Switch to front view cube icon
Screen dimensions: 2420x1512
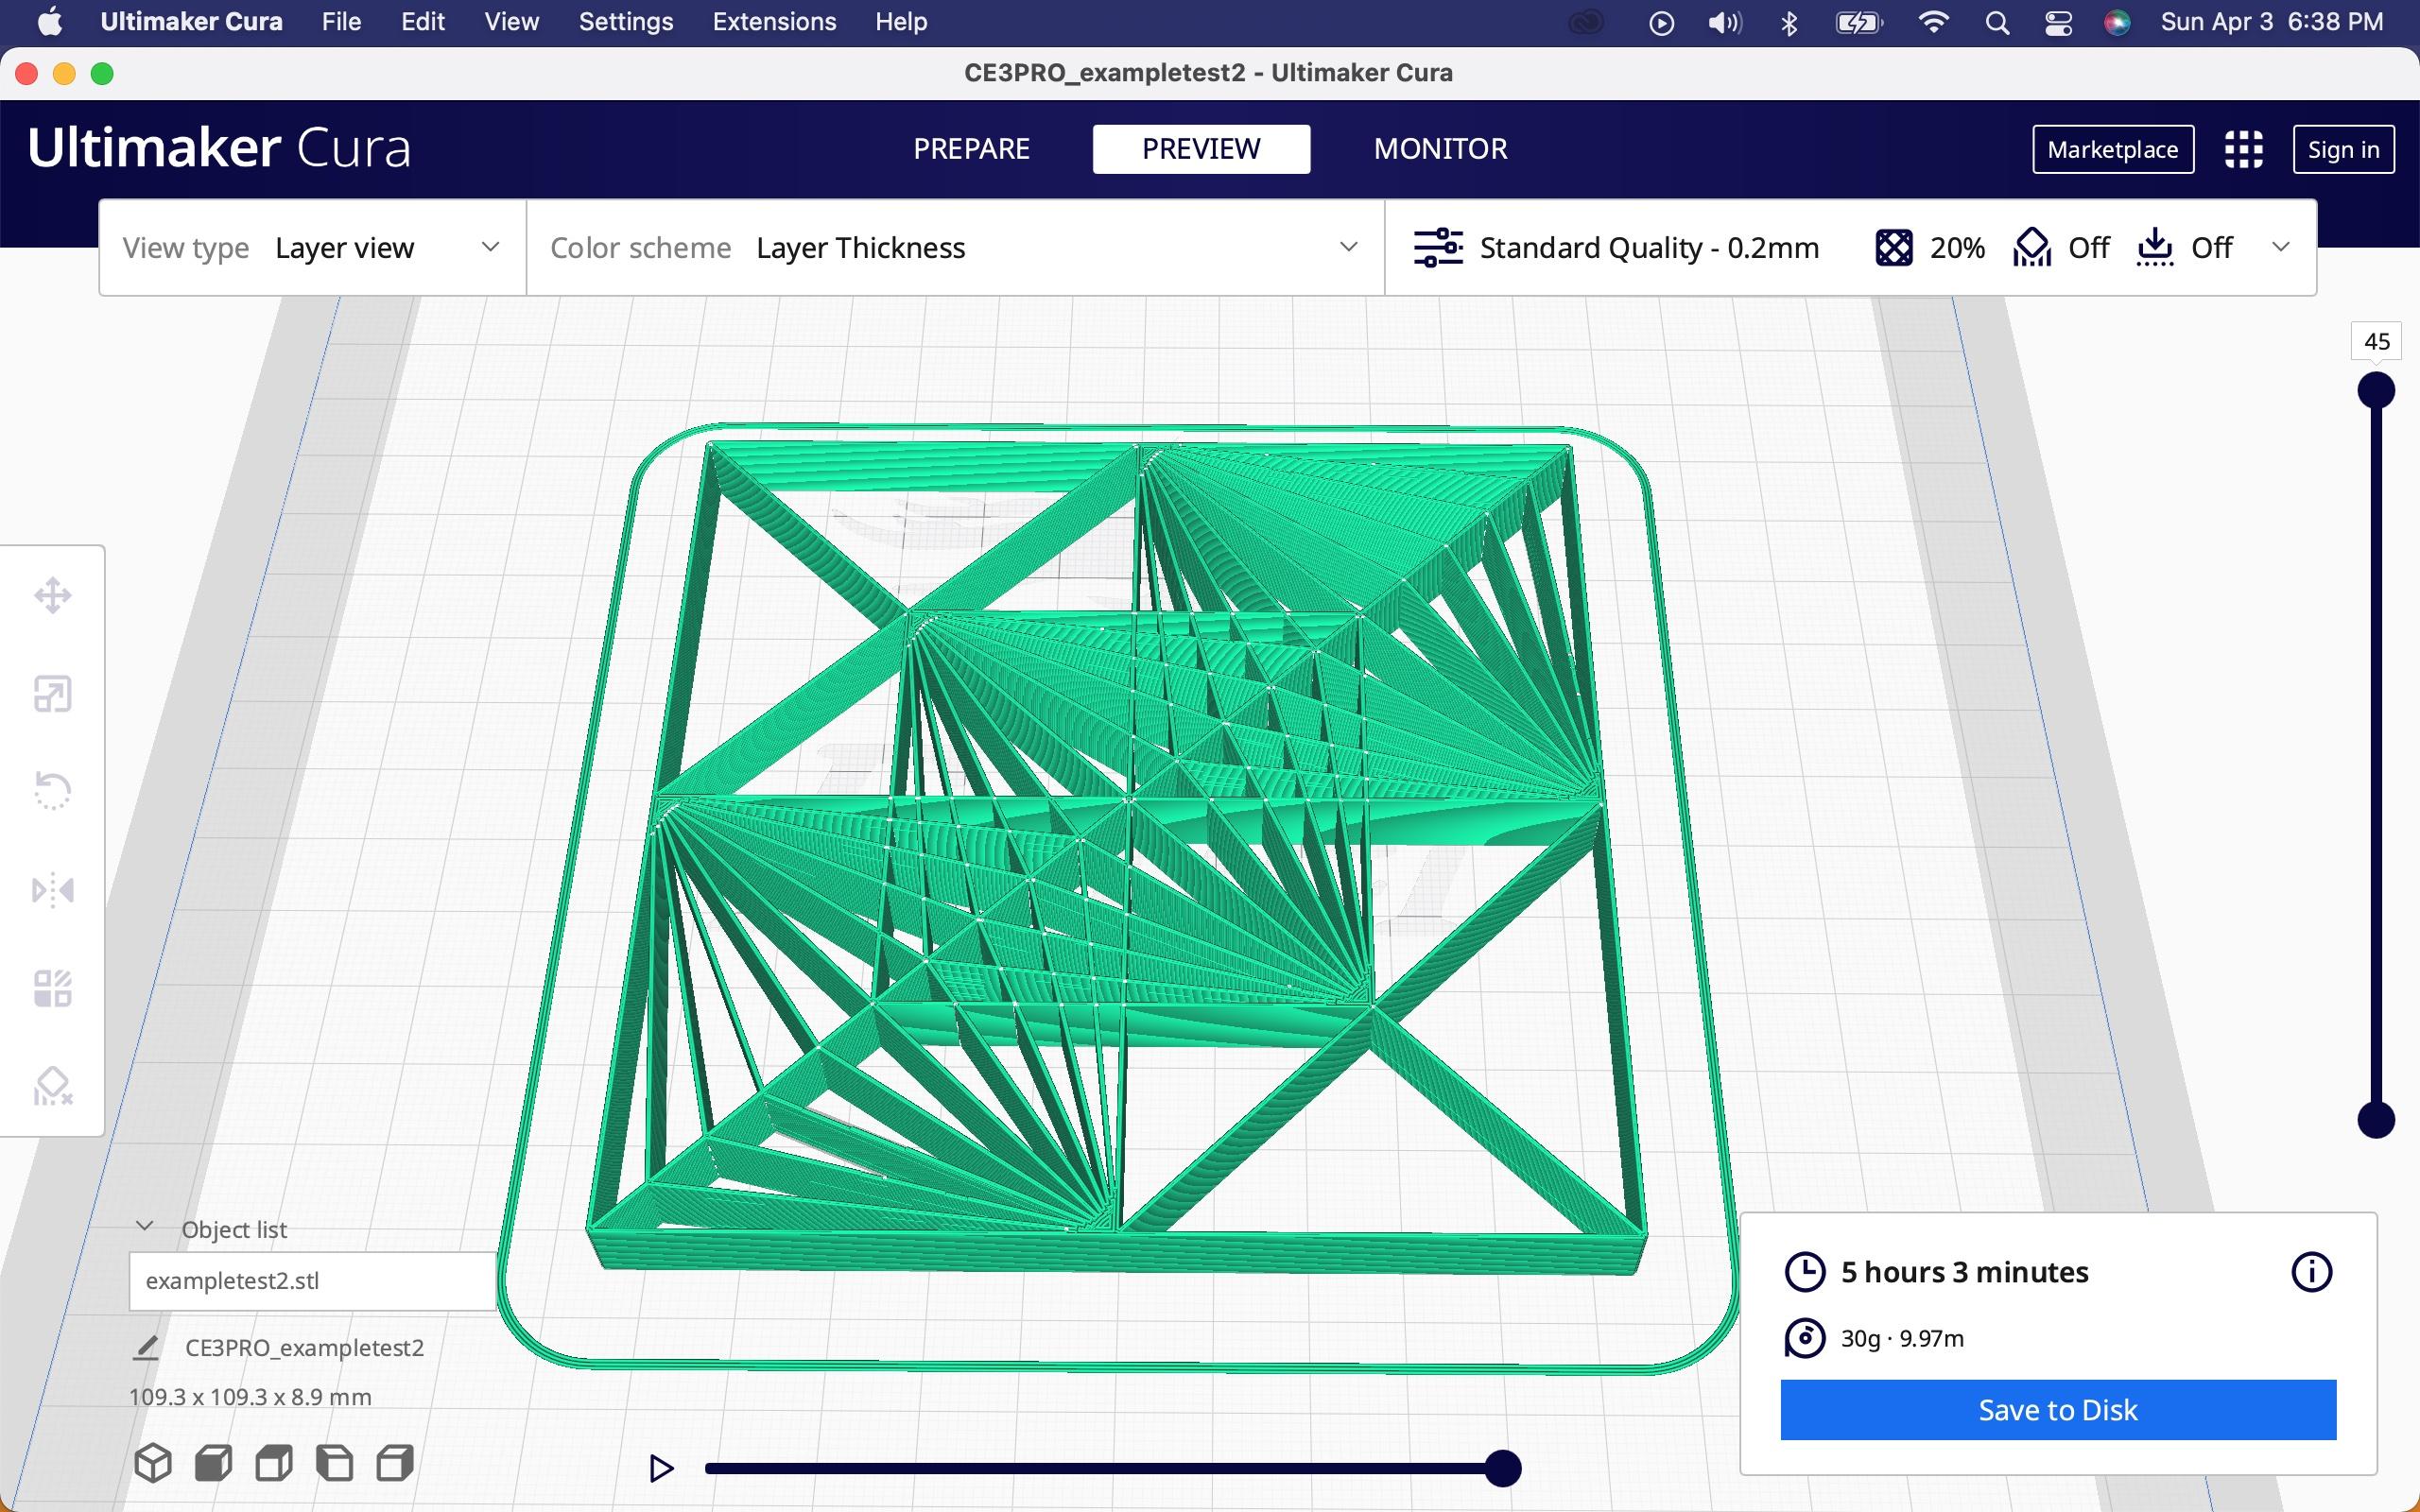[x=213, y=1463]
